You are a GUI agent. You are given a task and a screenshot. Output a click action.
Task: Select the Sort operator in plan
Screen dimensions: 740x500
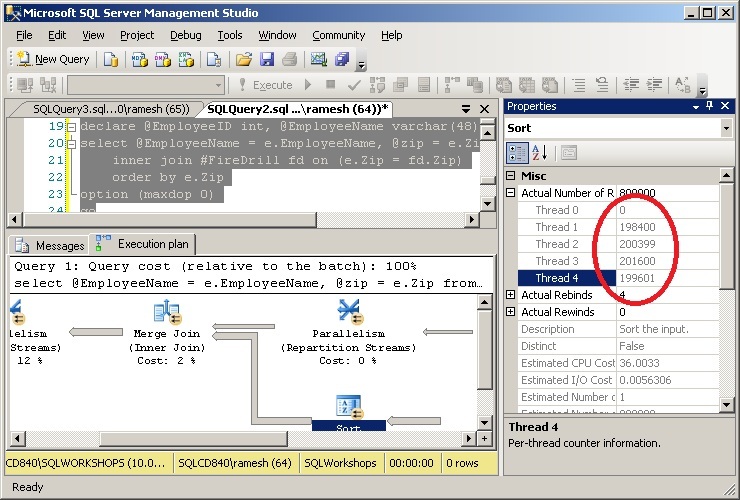pos(349,412)
